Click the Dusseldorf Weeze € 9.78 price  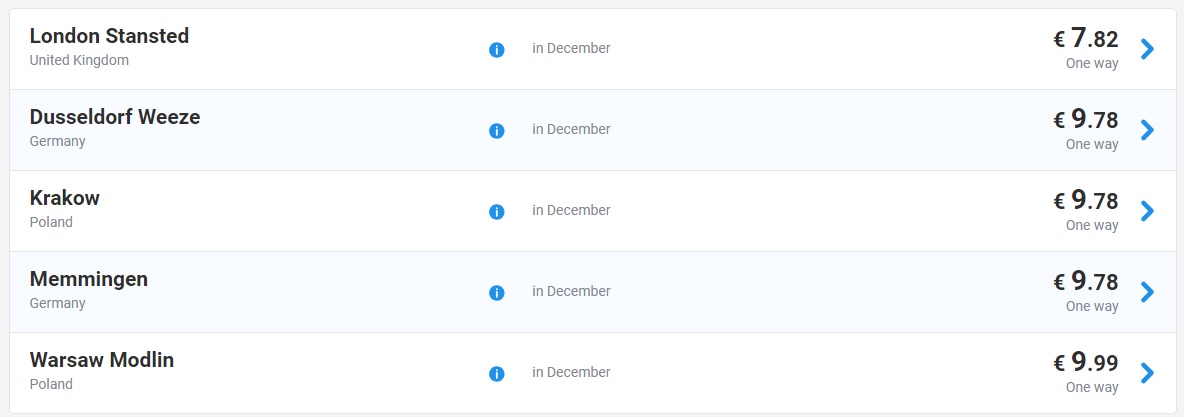click(1086, 121)
